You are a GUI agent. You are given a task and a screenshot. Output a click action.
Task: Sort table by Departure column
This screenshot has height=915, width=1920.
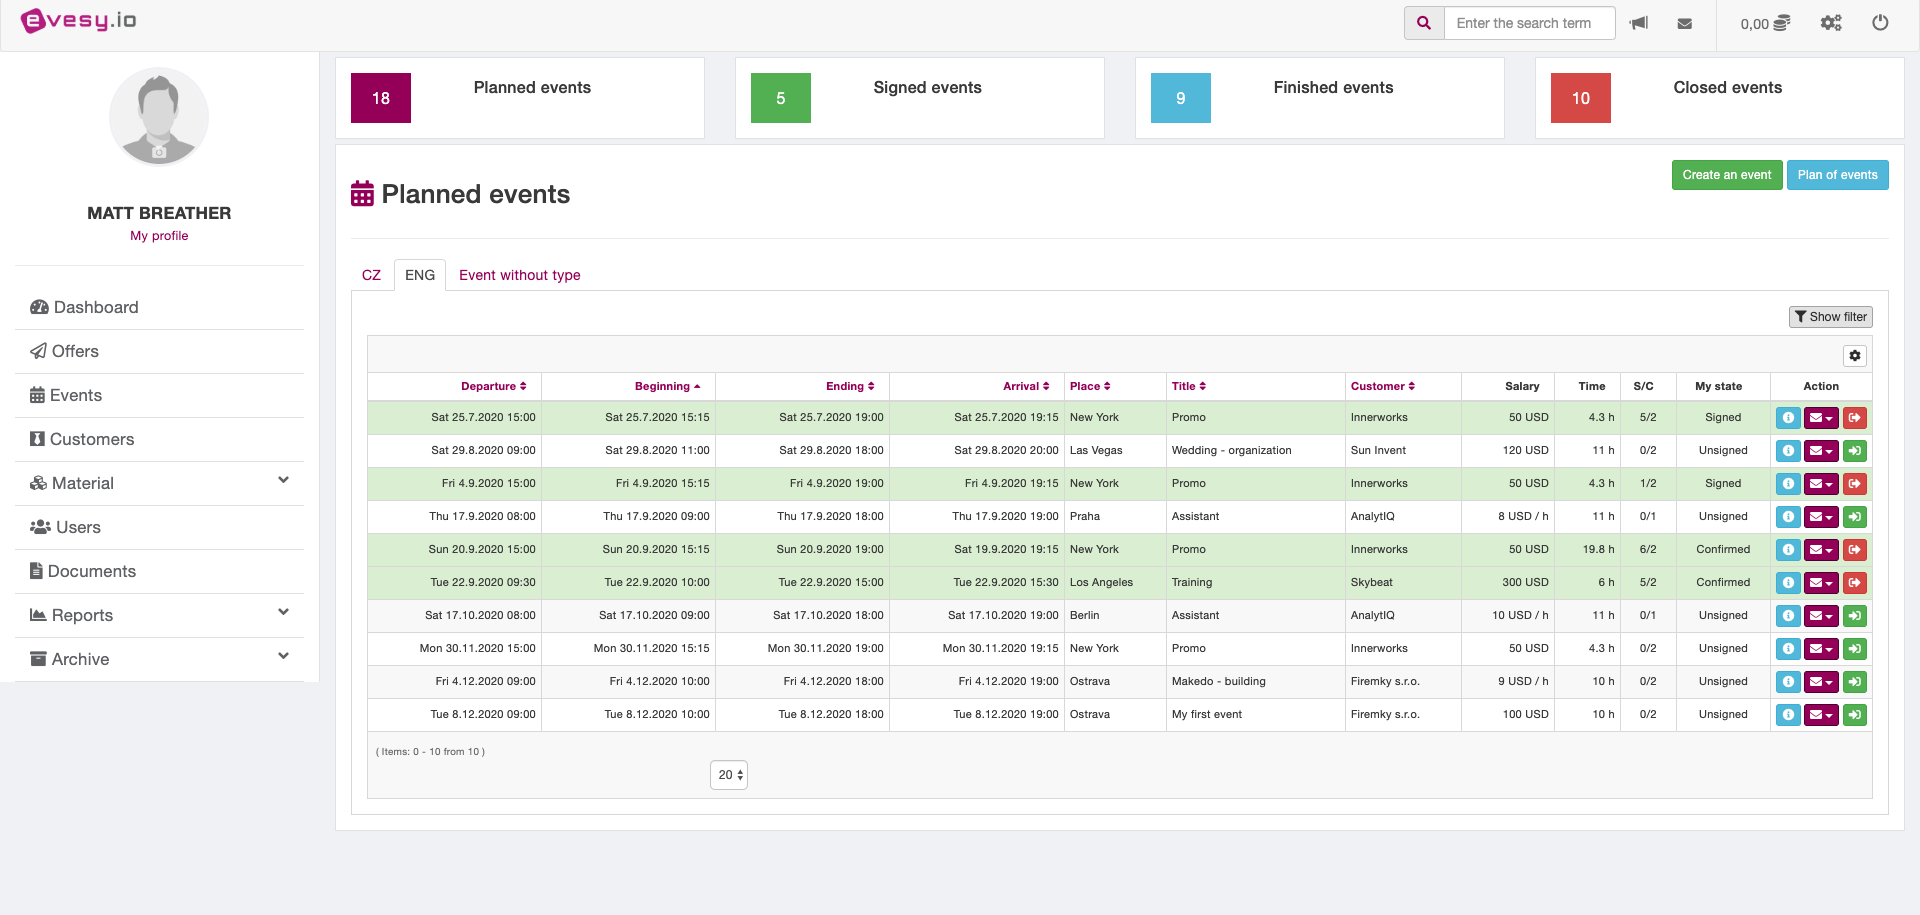pyautogui.click(x=493, y=387)
